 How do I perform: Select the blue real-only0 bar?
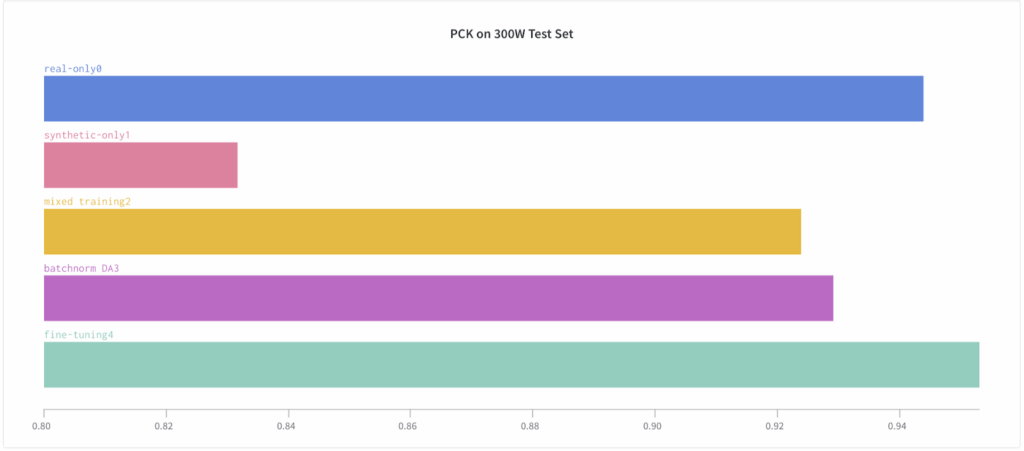point(483,99)
